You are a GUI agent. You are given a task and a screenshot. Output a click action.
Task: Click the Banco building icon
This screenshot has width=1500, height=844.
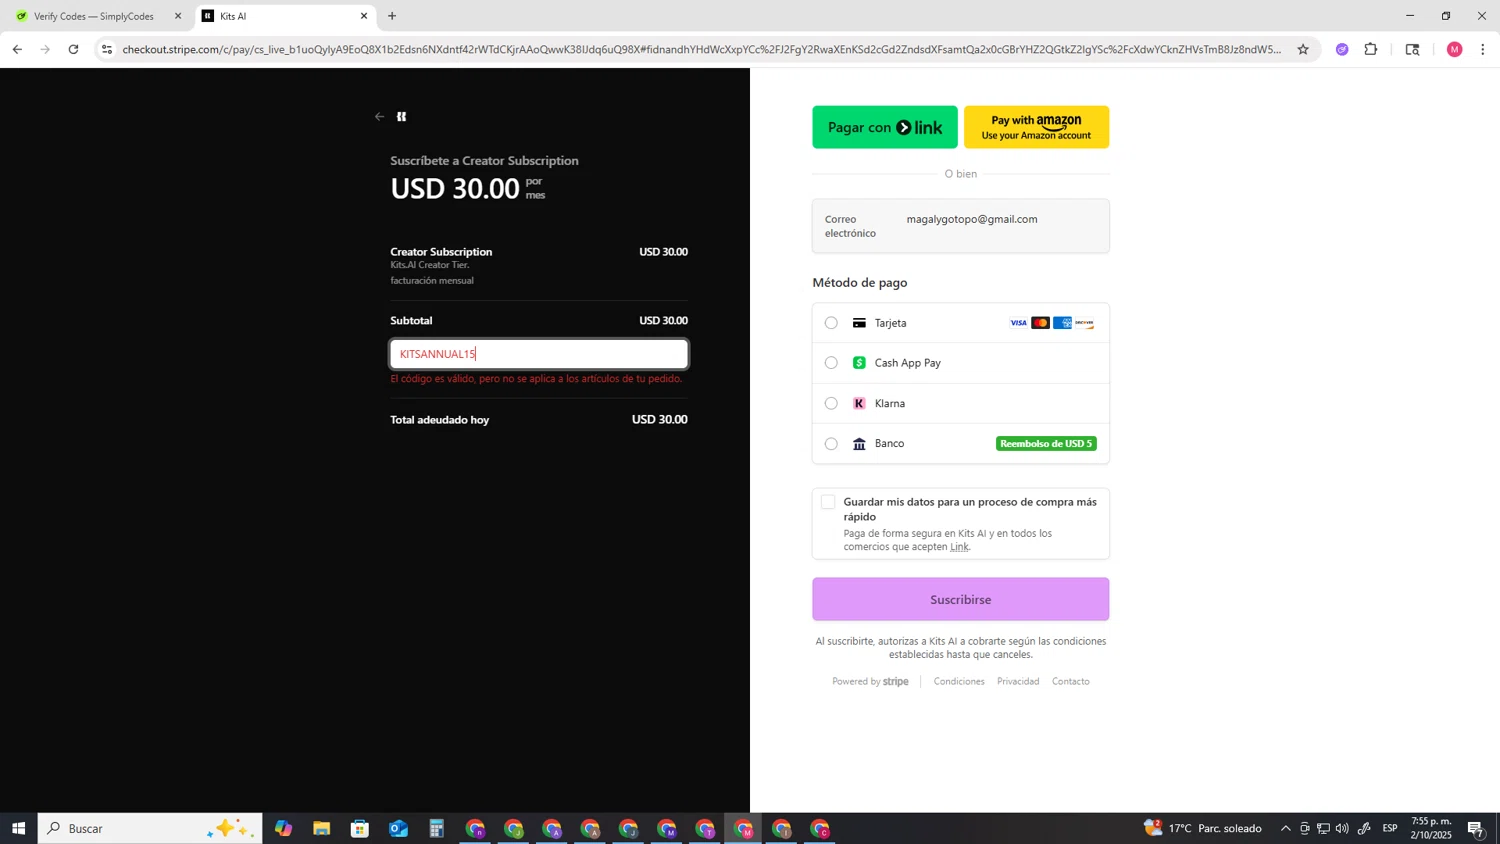(859, 444)
